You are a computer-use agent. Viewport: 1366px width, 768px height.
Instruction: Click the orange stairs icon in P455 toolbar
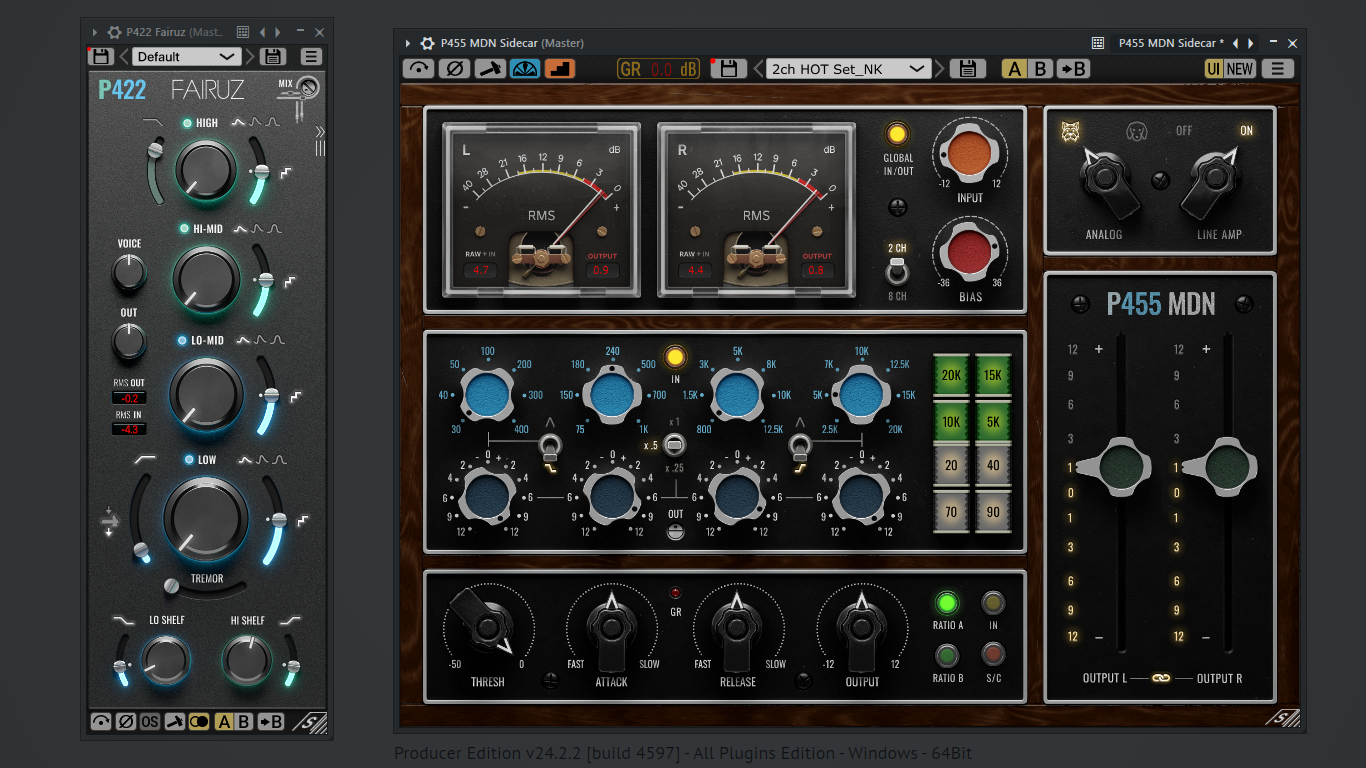click(x=559, y=68)
